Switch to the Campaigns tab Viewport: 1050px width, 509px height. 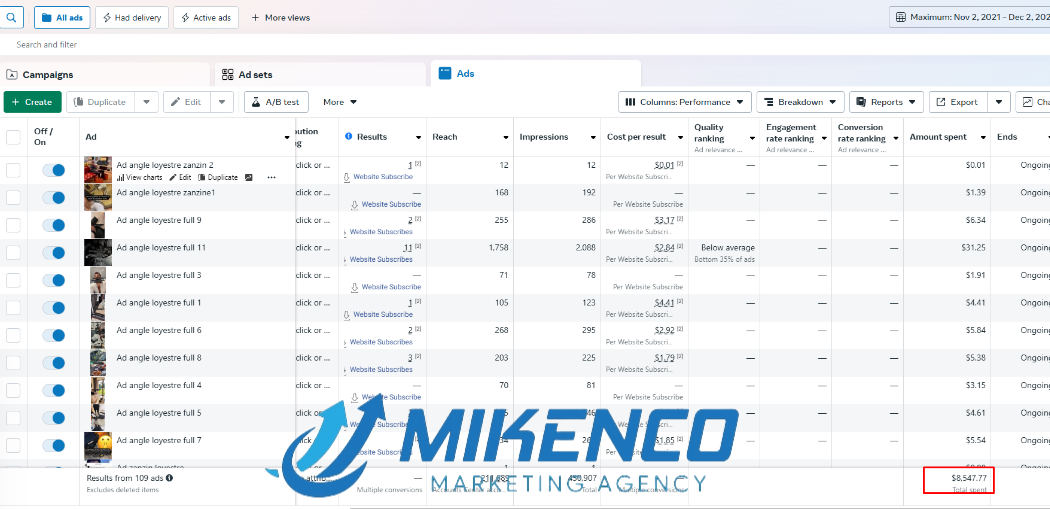[104, 74]
